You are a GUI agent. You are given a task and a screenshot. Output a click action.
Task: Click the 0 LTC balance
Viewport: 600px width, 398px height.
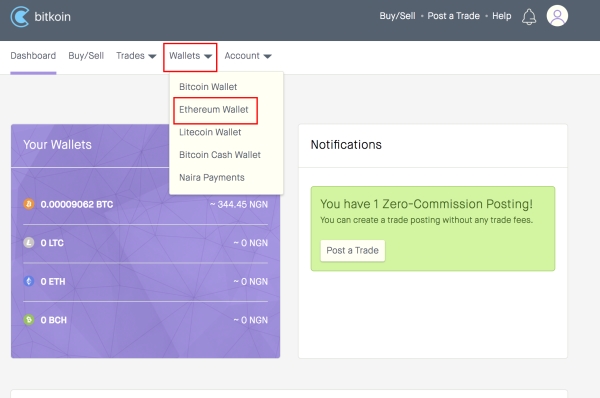click(52, 243)
